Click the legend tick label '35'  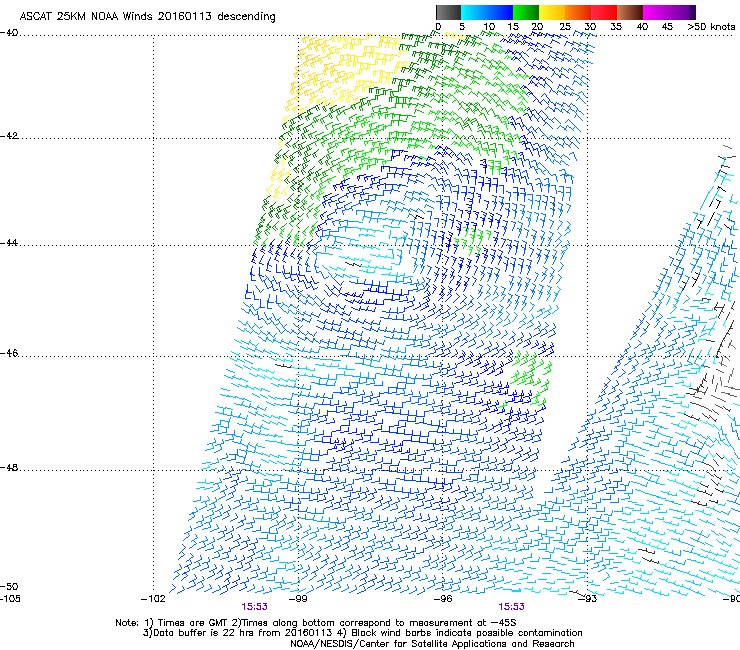click(x=616, y=27)
